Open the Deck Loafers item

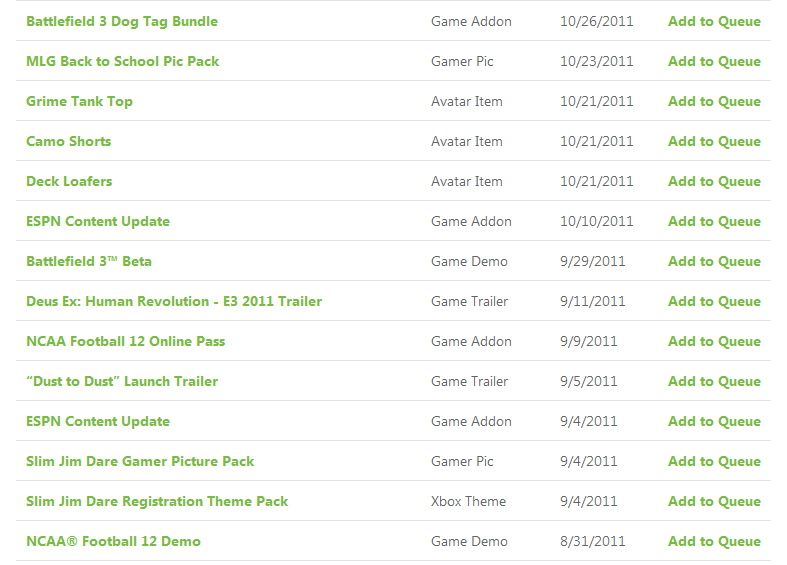pyautogui.click(x=69, y=181)
